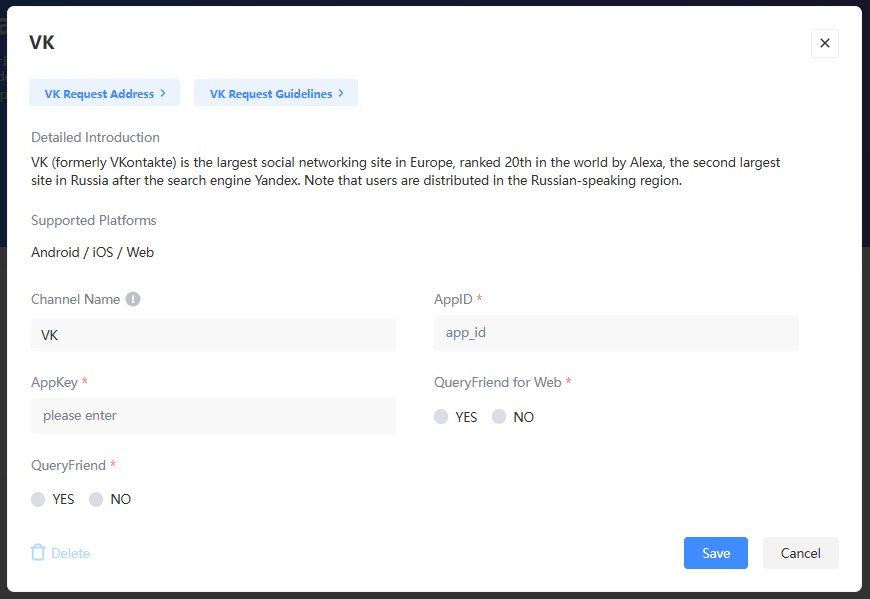Select YES for QueryFriend for Web

441,417
